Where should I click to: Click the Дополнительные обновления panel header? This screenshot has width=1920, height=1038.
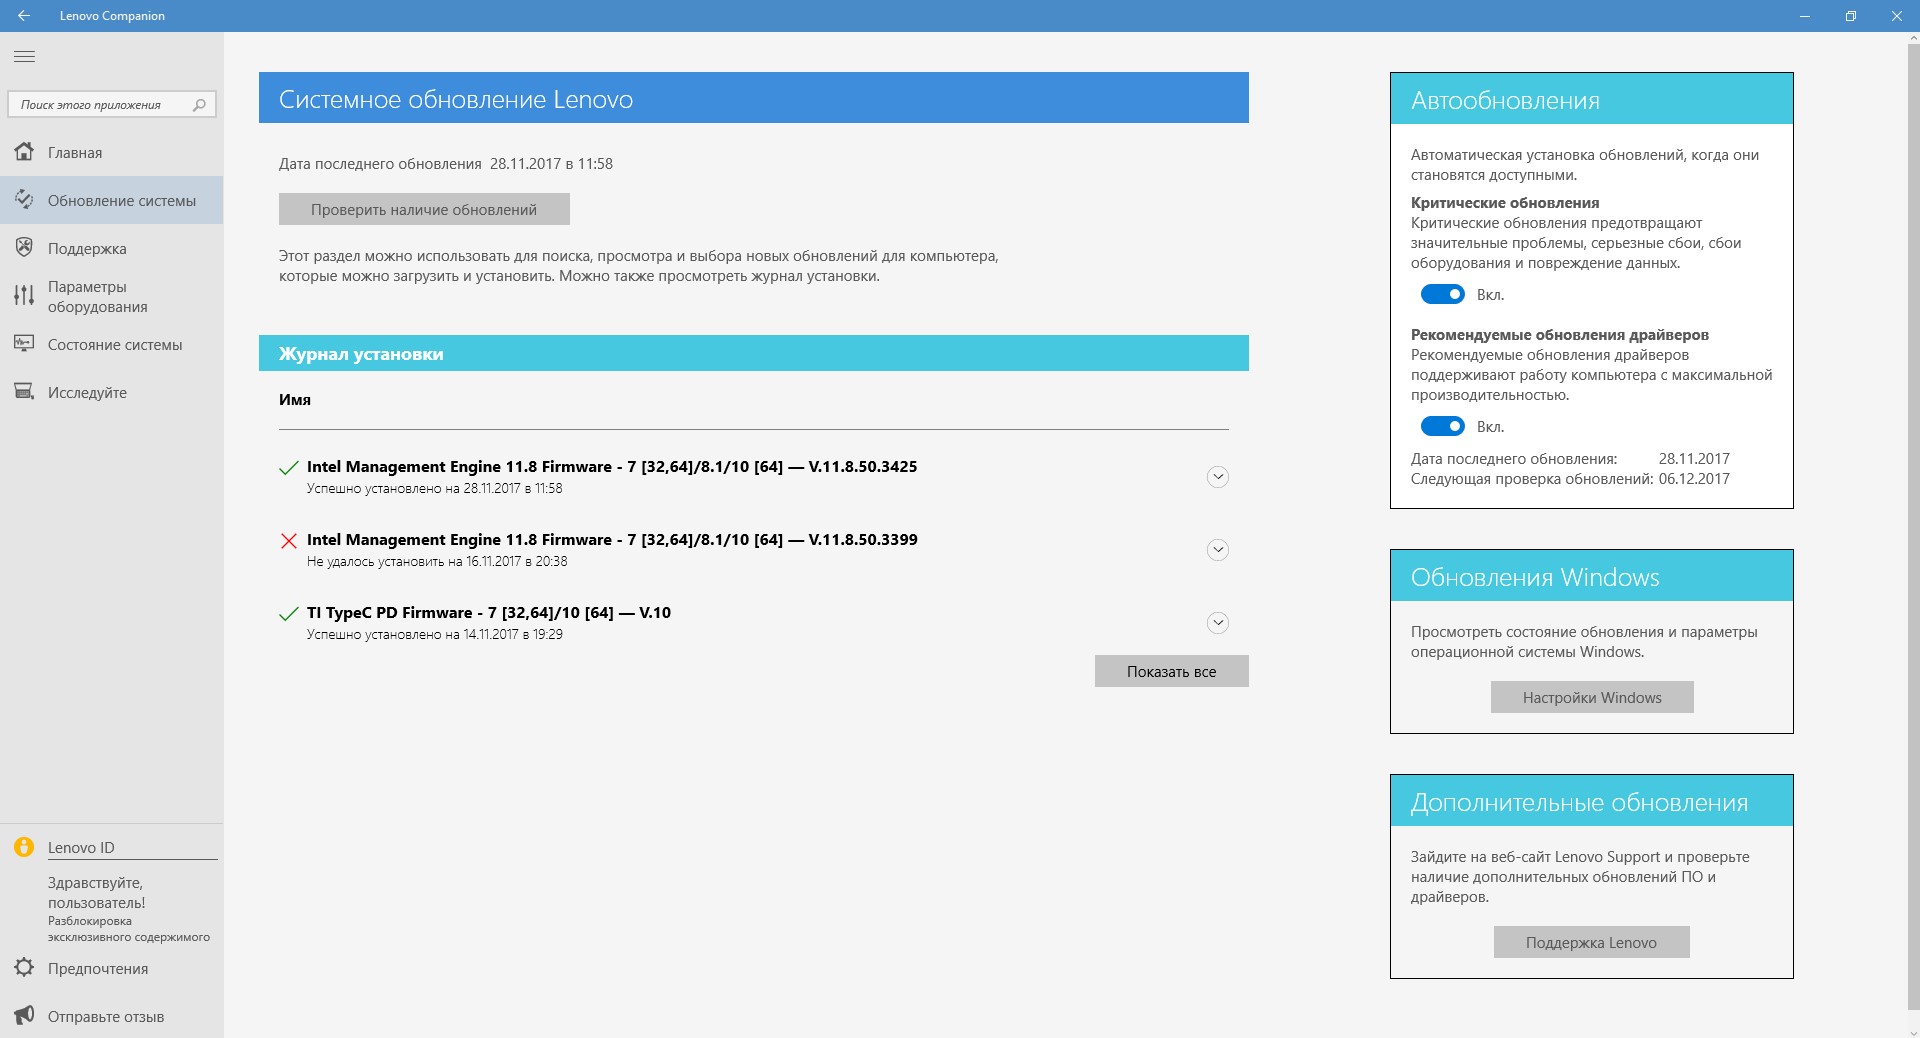point(1591,801)
